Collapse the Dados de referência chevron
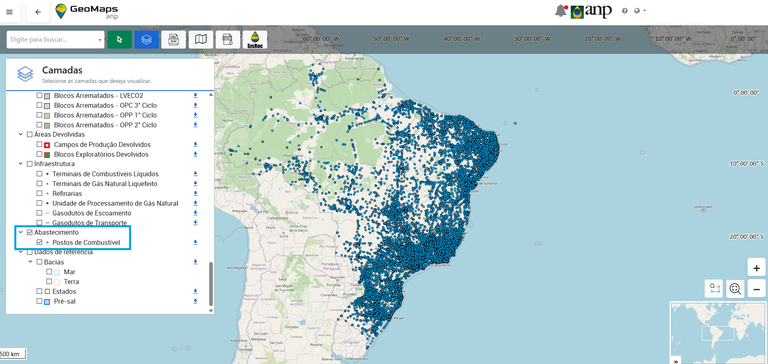 point(21,252)
